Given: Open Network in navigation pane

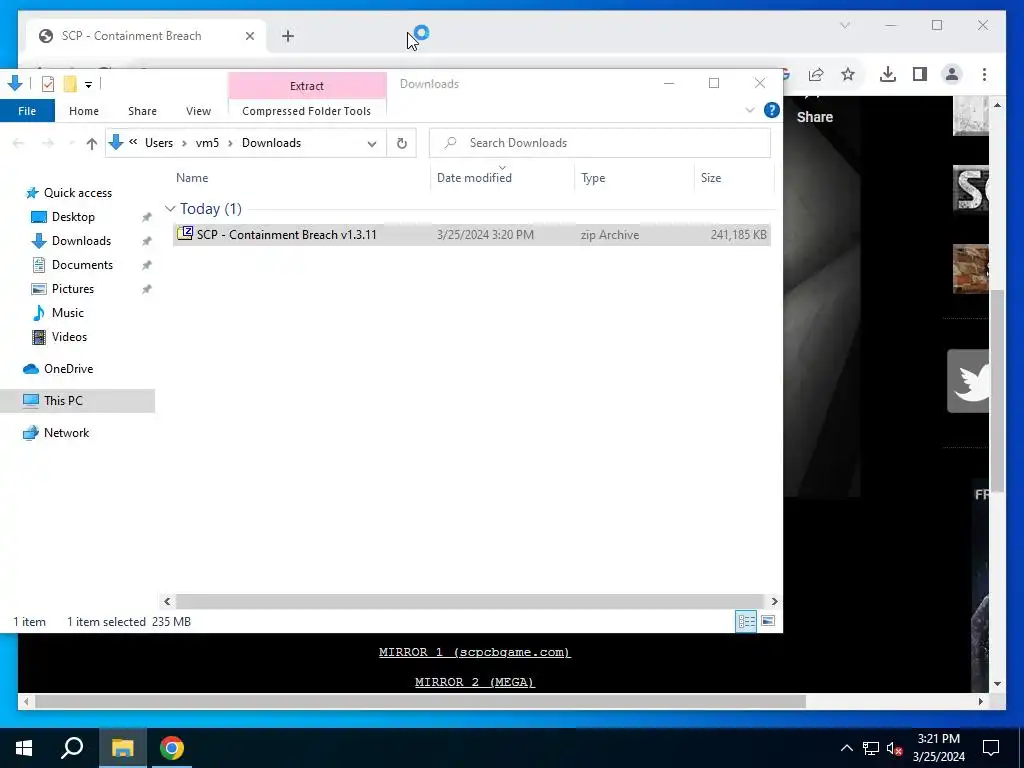Looking at the screenshot, I should pyautogui.click(x=66, y=433).
